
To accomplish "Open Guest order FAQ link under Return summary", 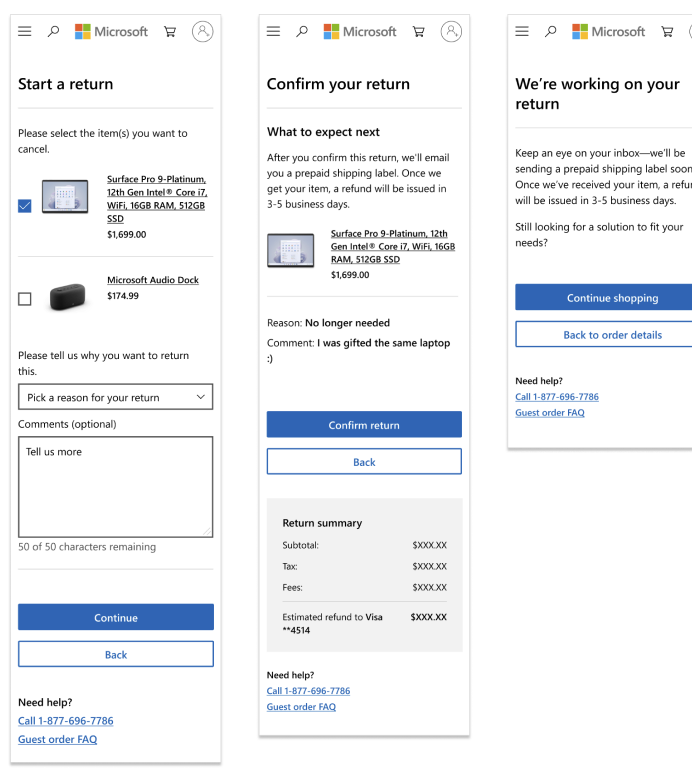I will click(301, 707).
